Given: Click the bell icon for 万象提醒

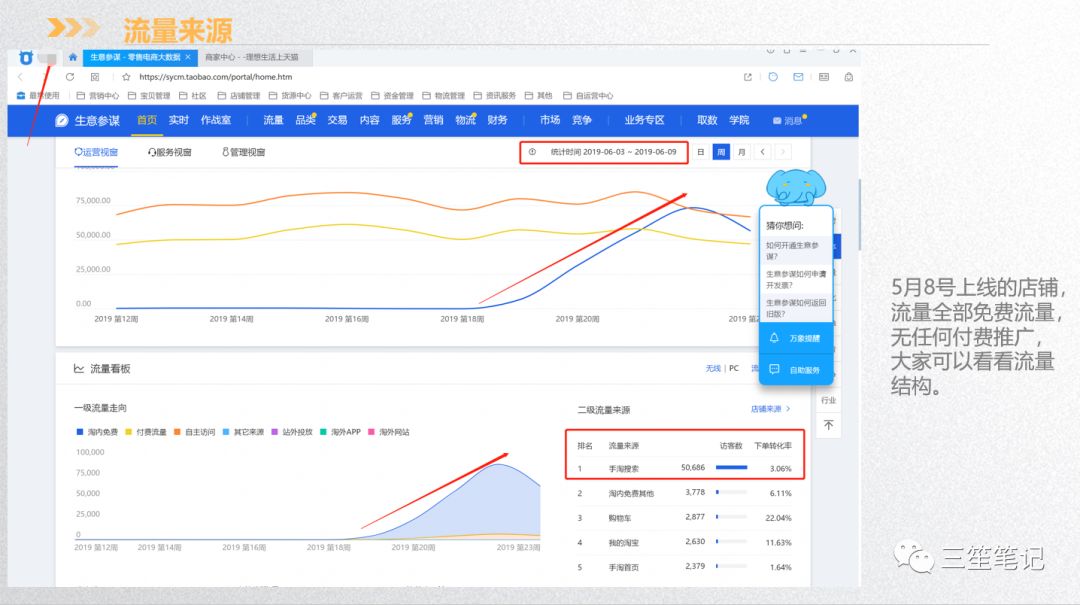Looking at the screenshot, I should click(x=774, y=338).
